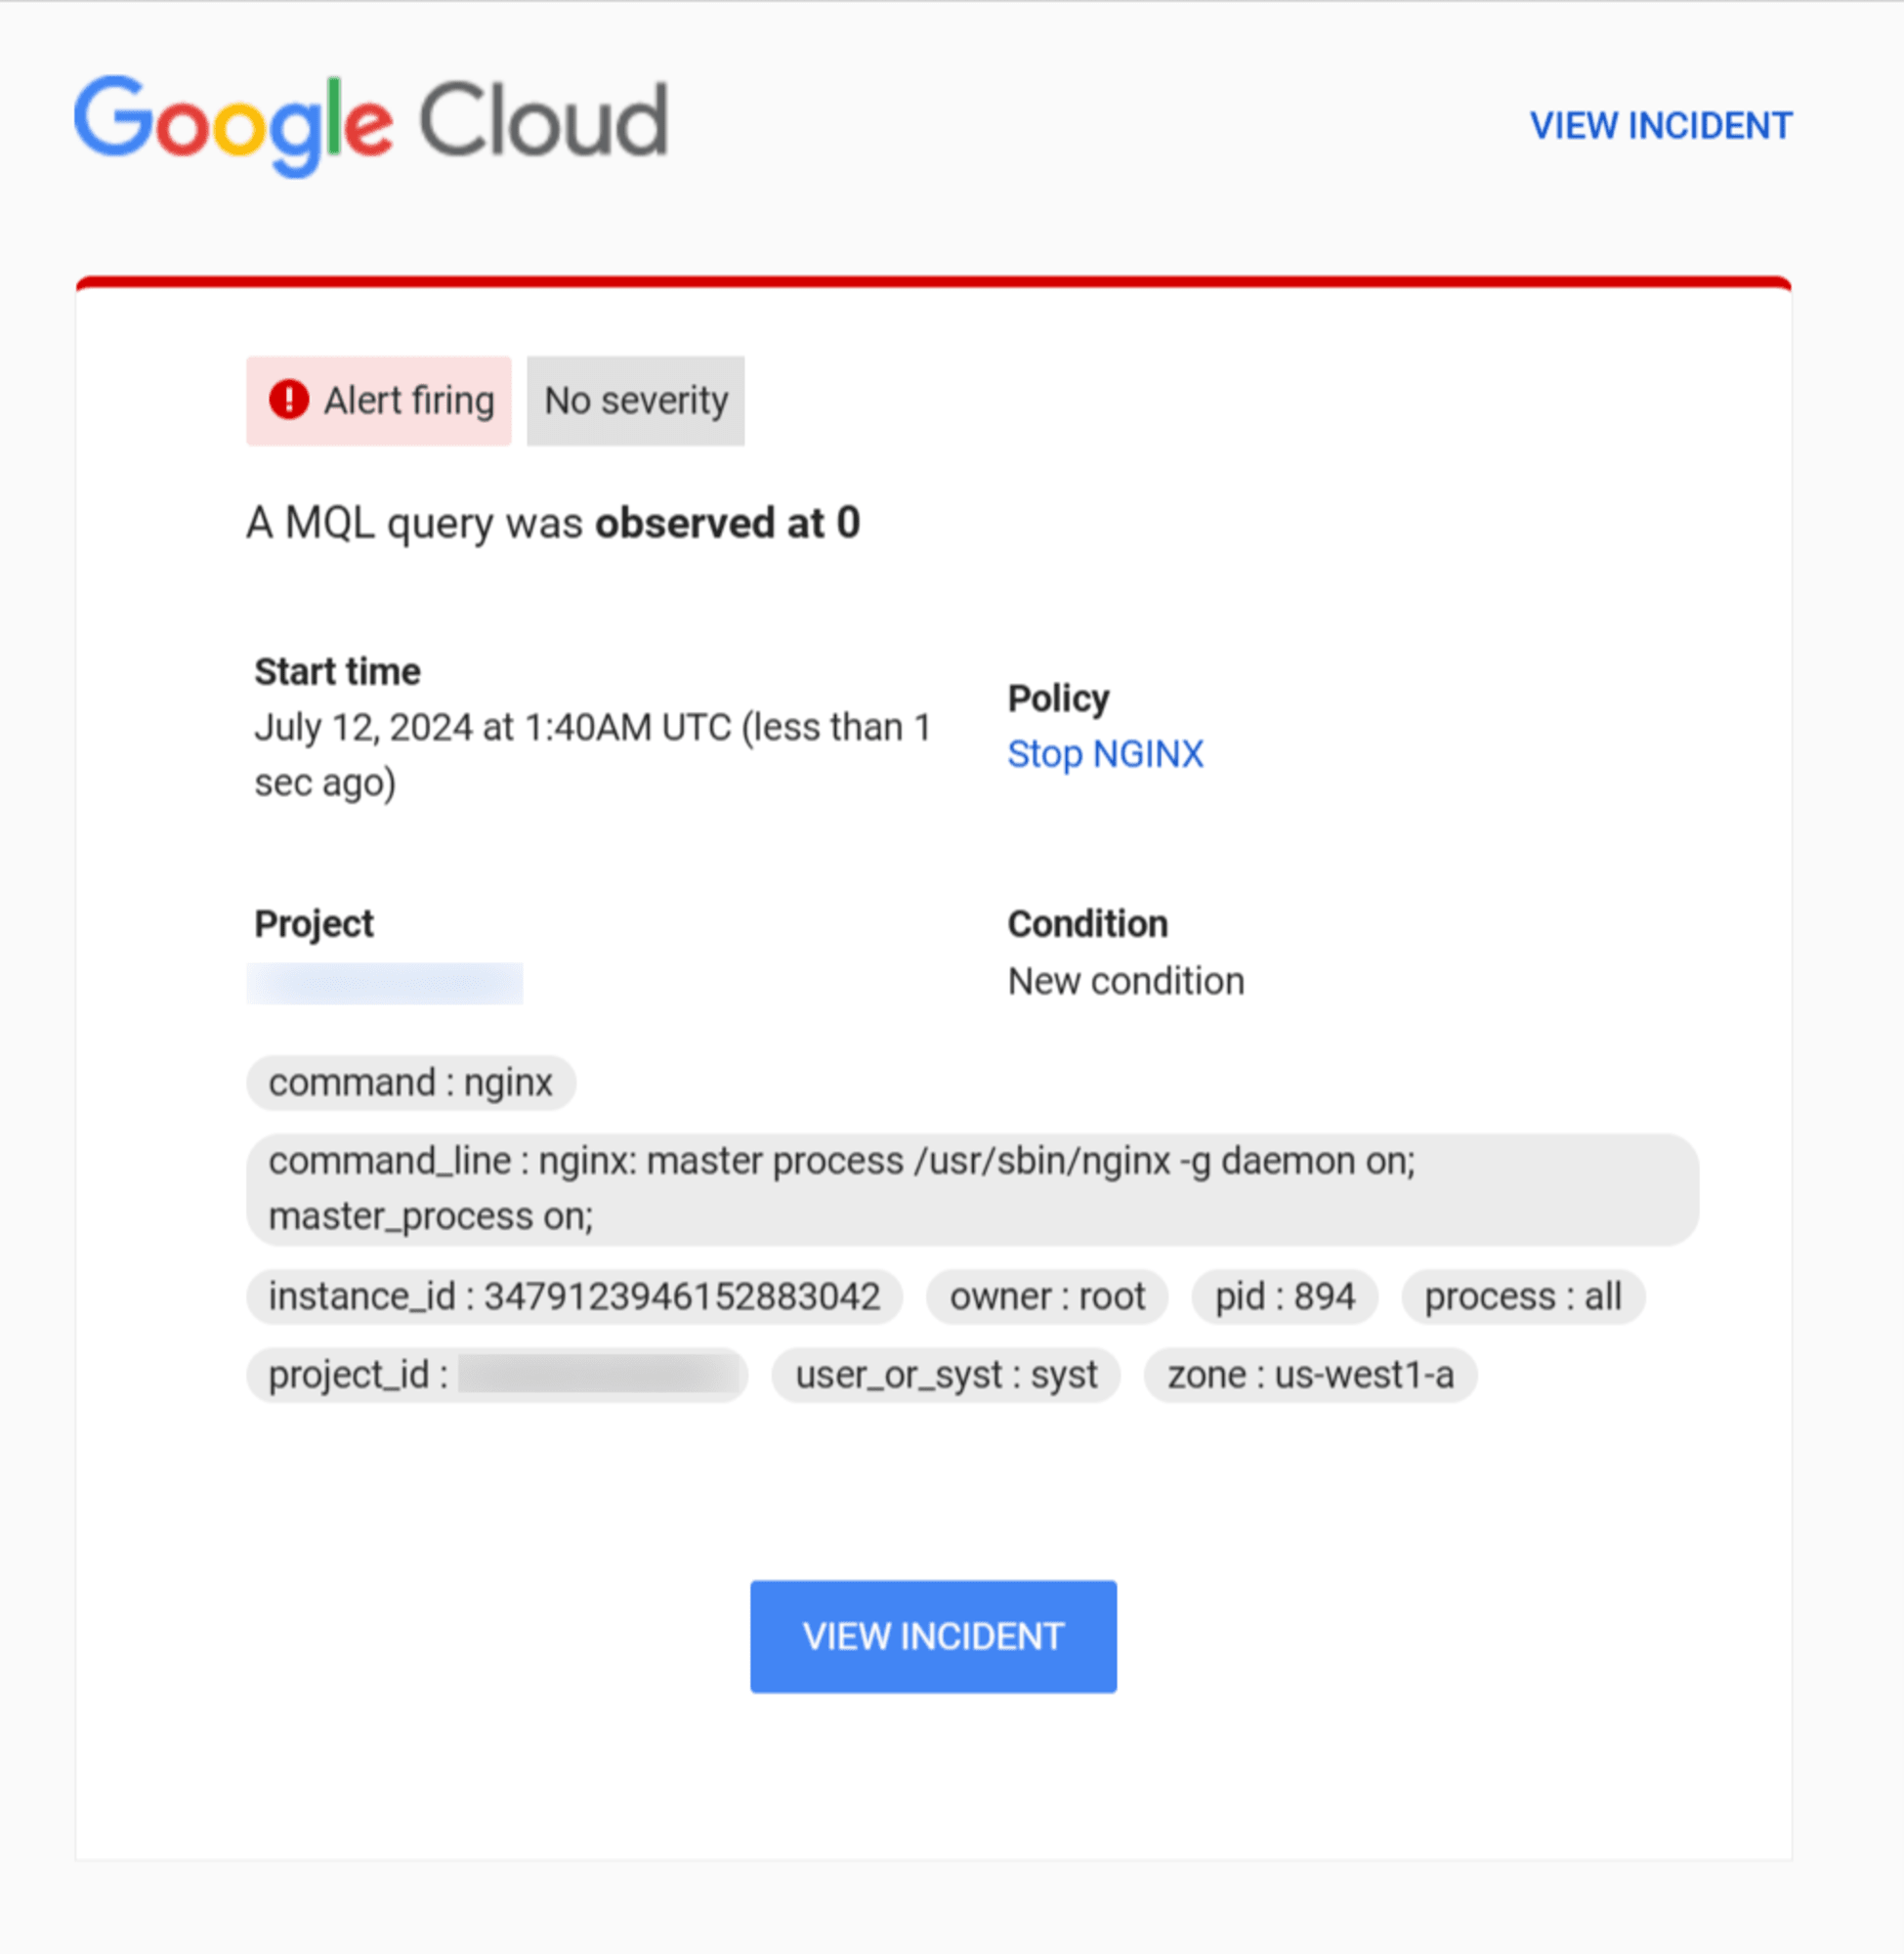Click the Policy heading
The width and height of the screenshot is (1904, 1954).
1058,699
